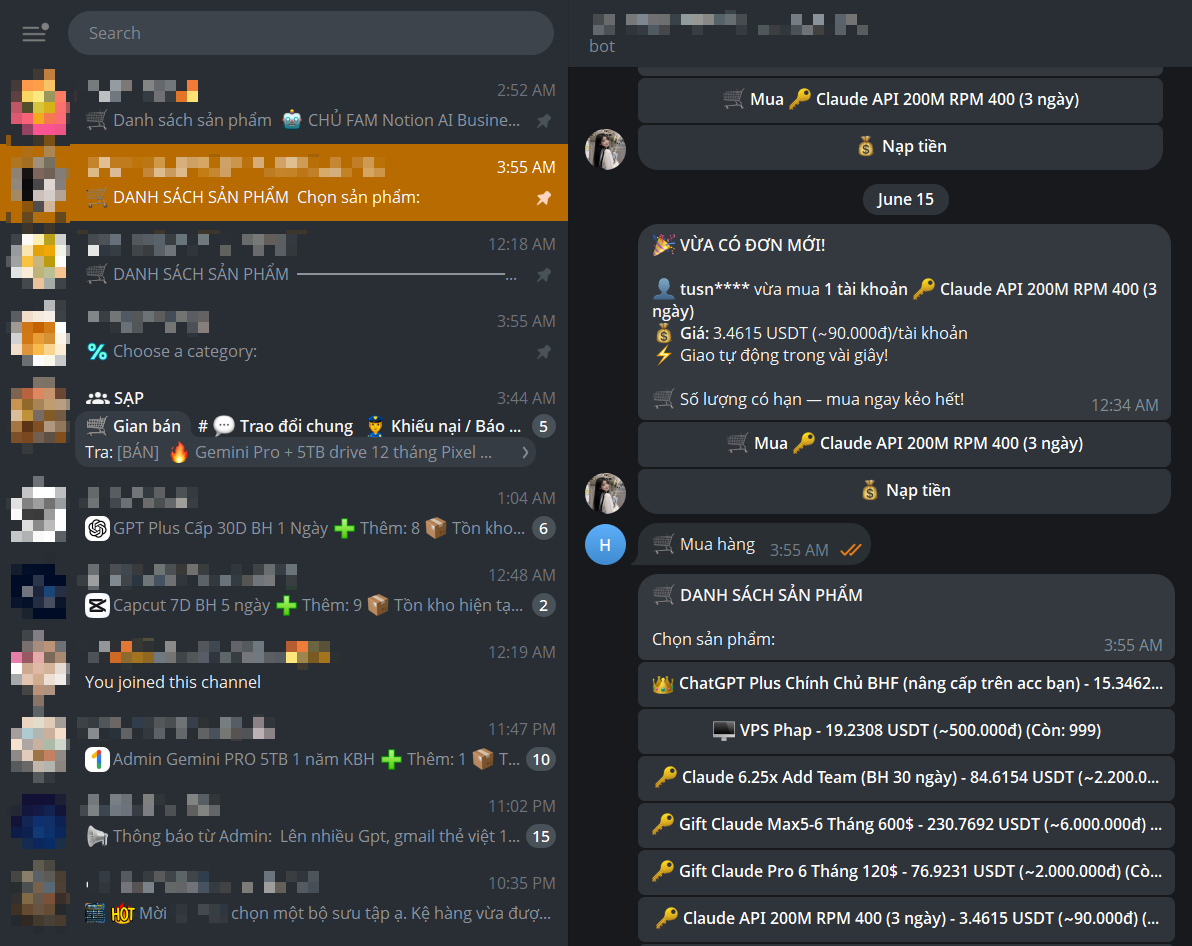Select the 'Khiếu nại / Báo' topic

click(444, 426)
